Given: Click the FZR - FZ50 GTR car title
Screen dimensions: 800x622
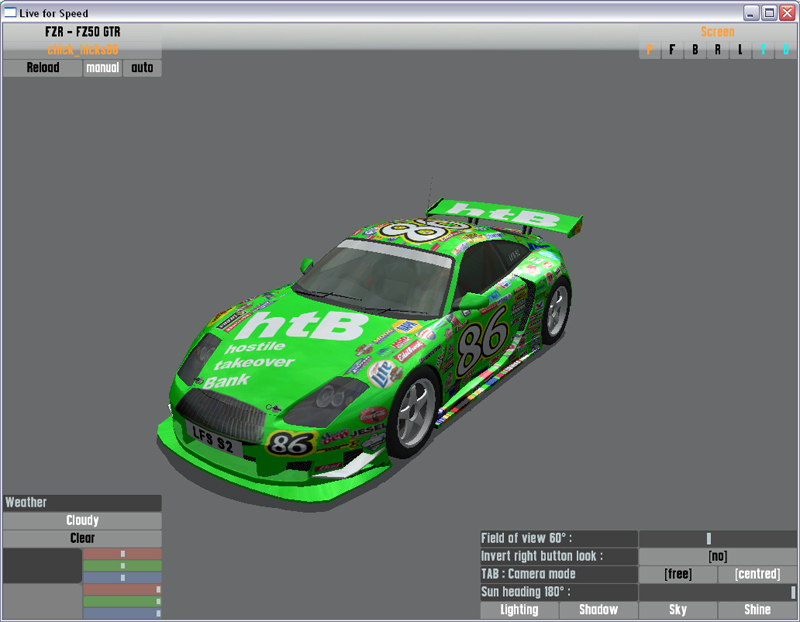Looking at the screenshot, I should point(83,32).
